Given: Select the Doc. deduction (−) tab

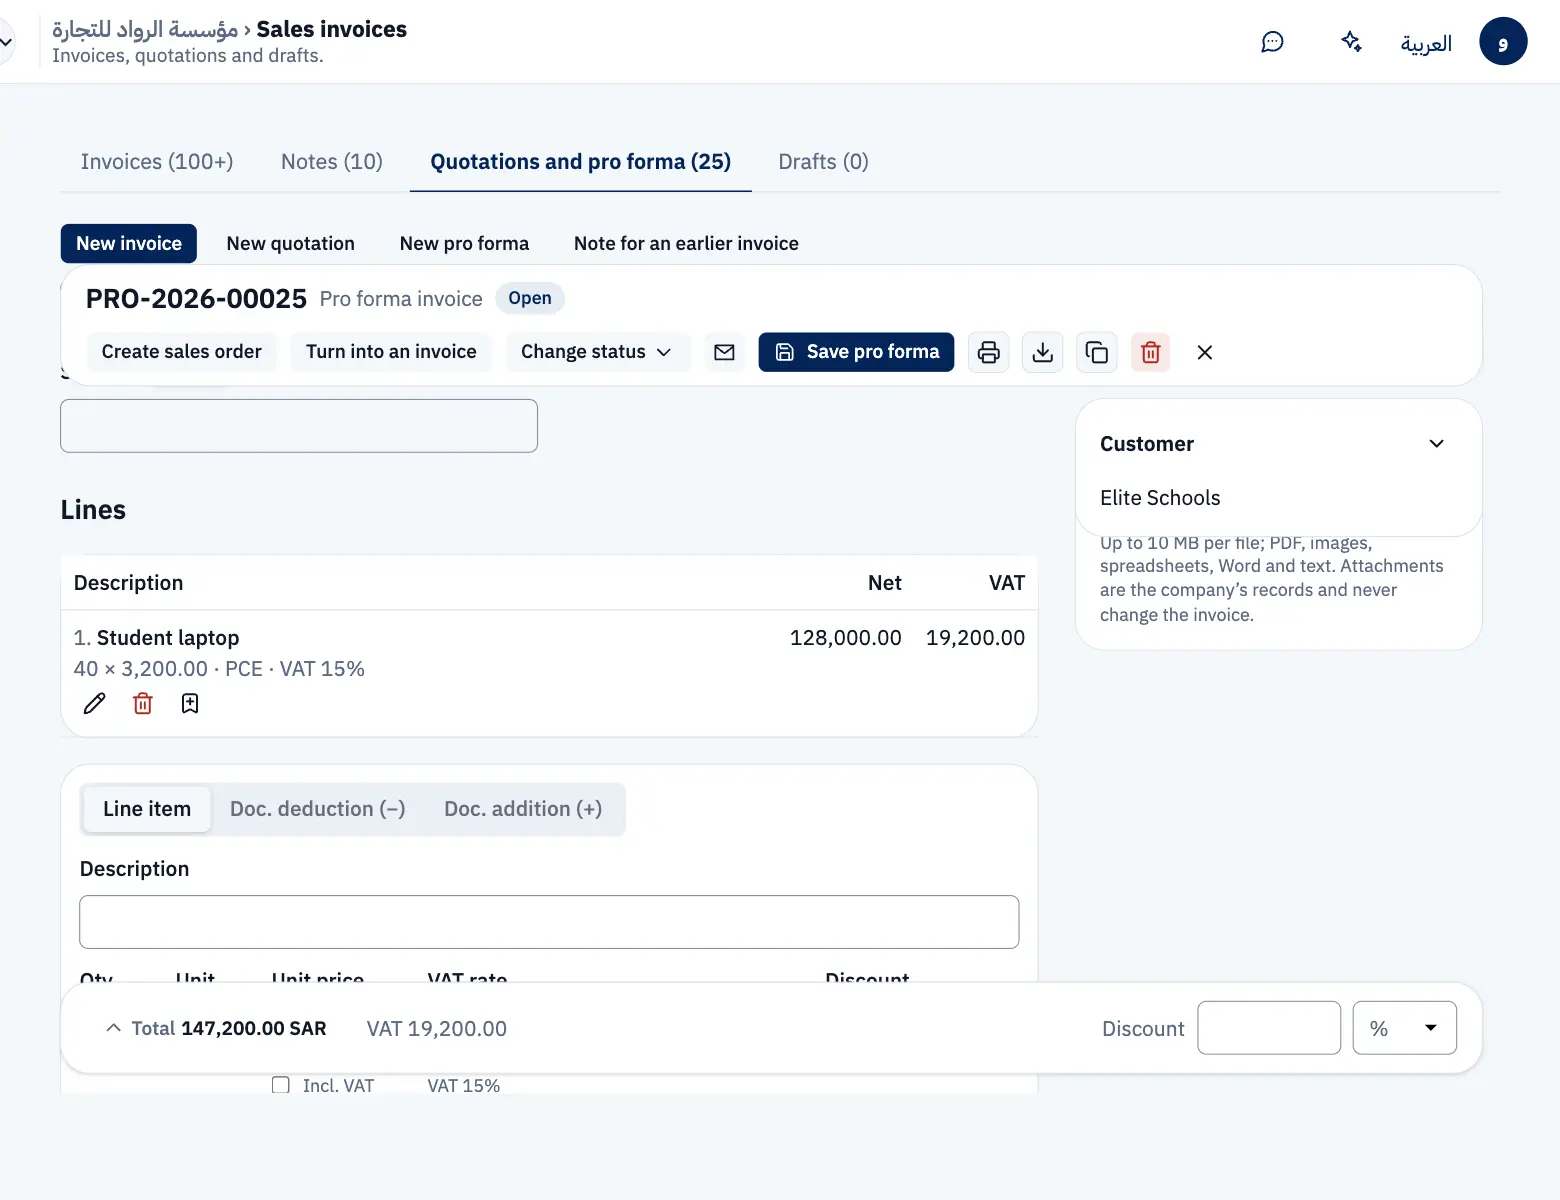Looking at the screenshot, I should [x=318, y=809].
